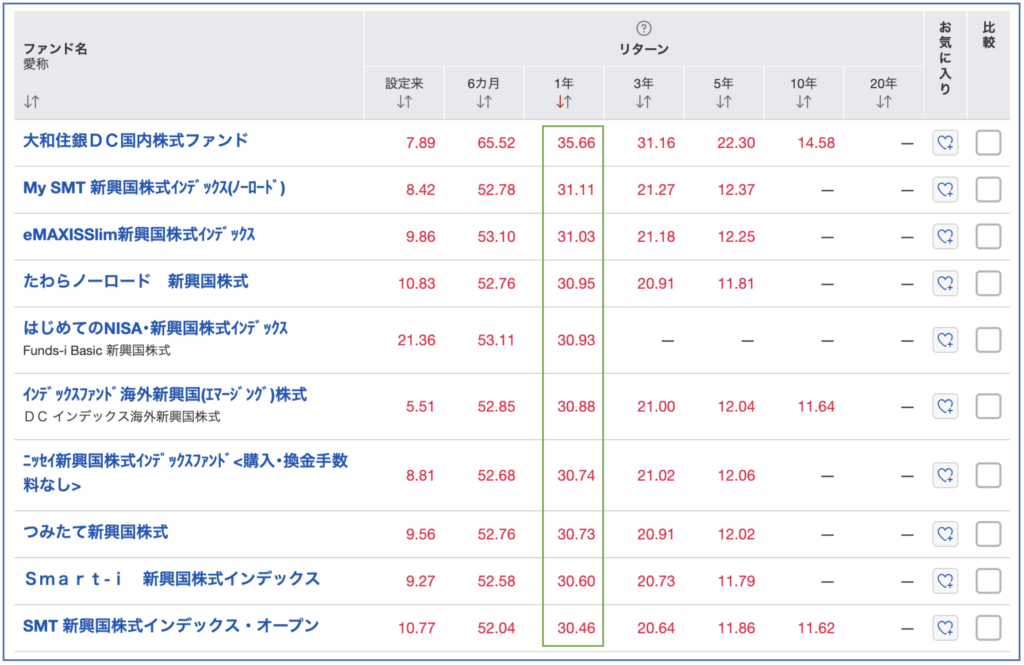Image resolution: width=1024 pixels, height=665 pixels.
Task: Open インデックスファンド海外新興国(エマージング)株式 link
Action: [x=164, y=395]
